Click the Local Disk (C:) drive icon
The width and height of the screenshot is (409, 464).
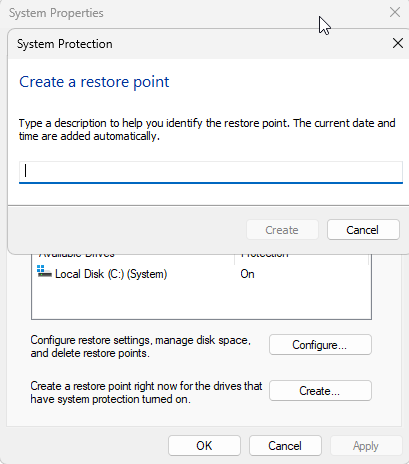tap(44, 272)
